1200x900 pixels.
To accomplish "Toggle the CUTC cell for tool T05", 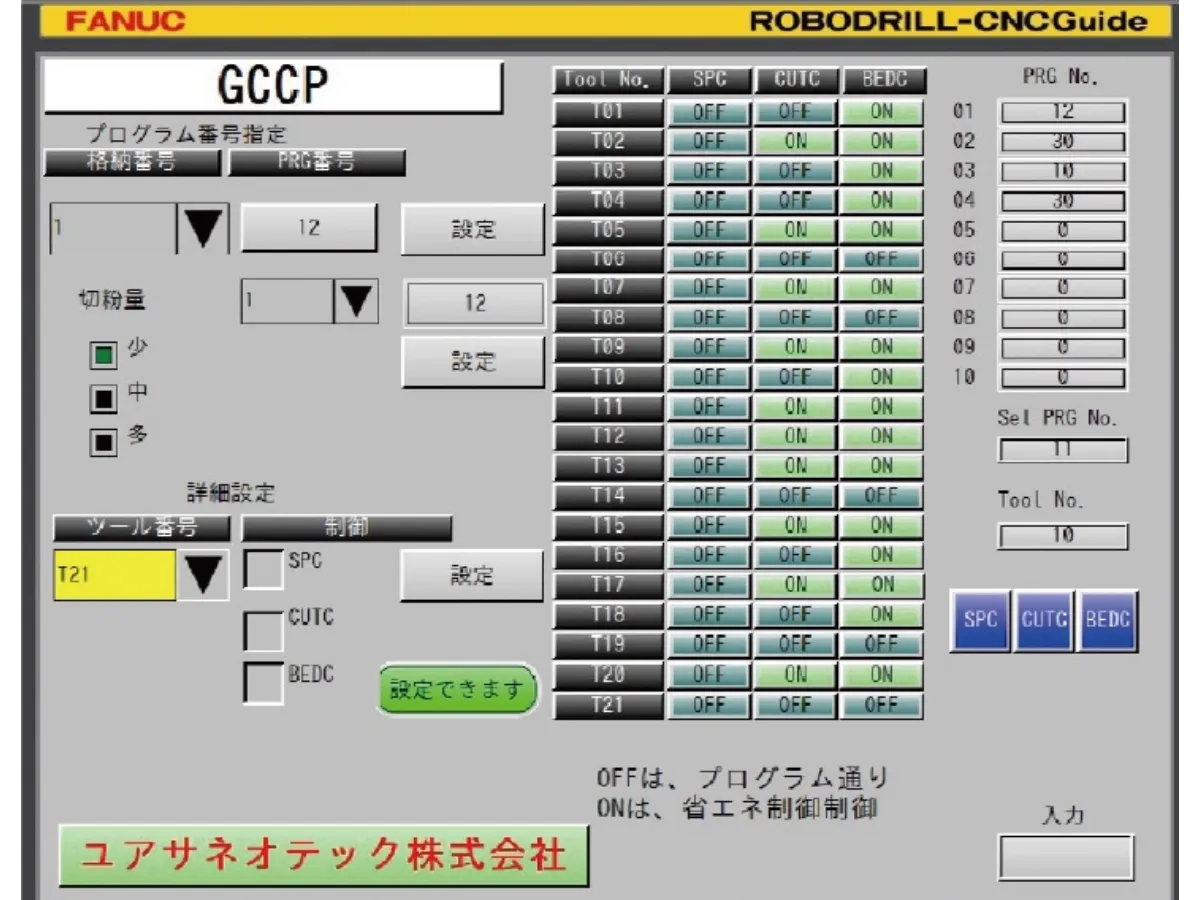I will click(x=795, y=229).
